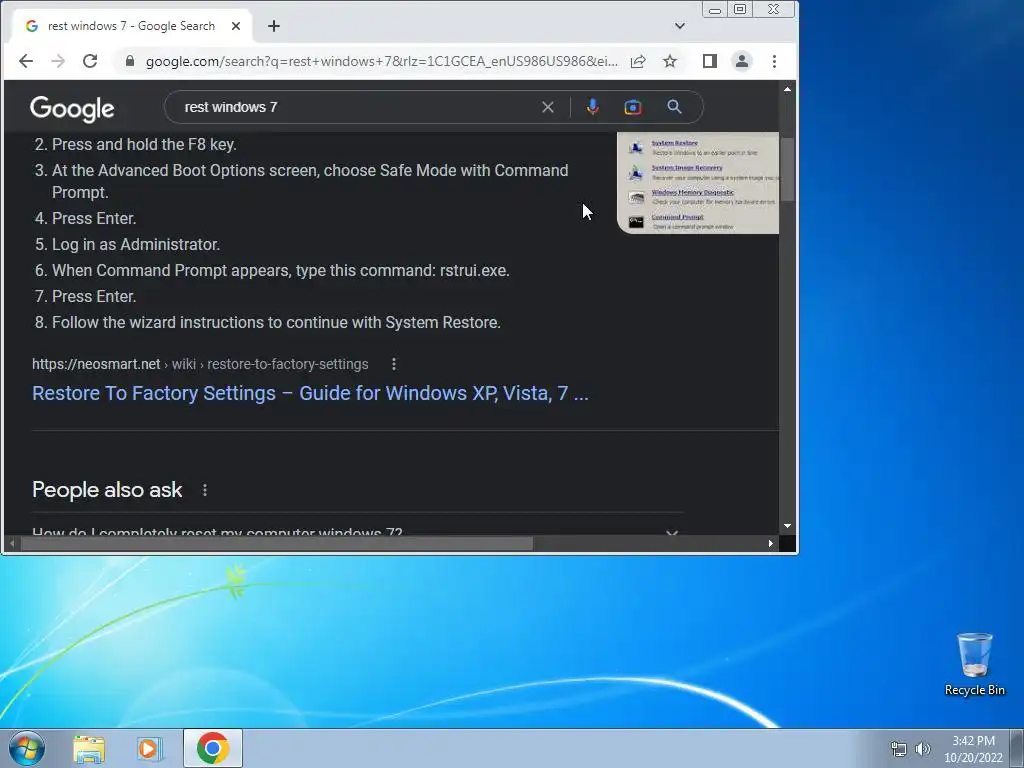
Task: Click the browser forward arrow
Action: click(x=58, y=61)
